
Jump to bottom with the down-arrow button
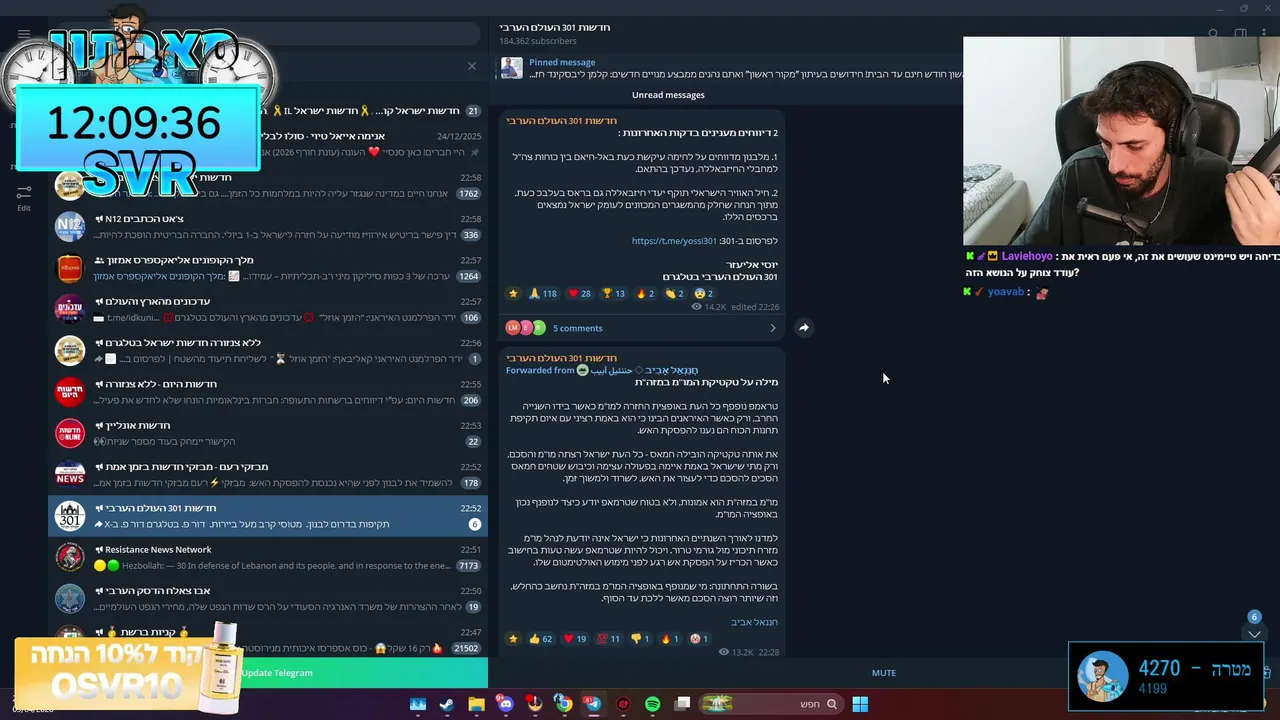(1254, 634)
